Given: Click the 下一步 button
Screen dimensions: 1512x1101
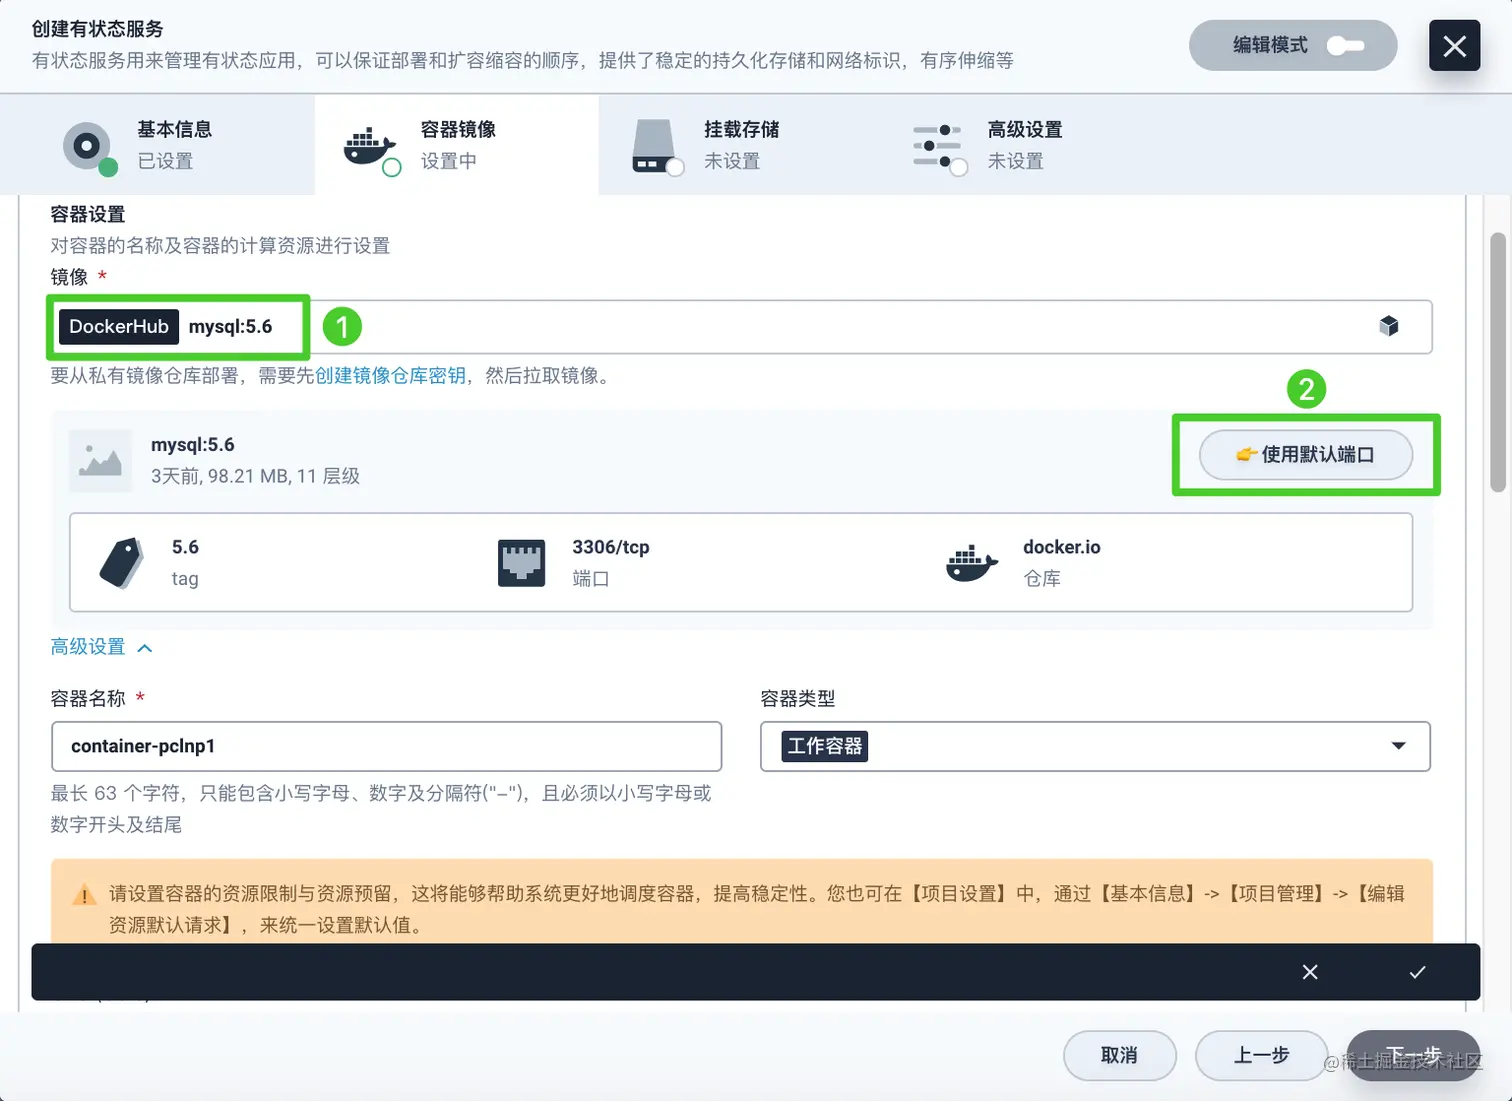Looking at the screenshot, I should [x=1413, y=1055].
